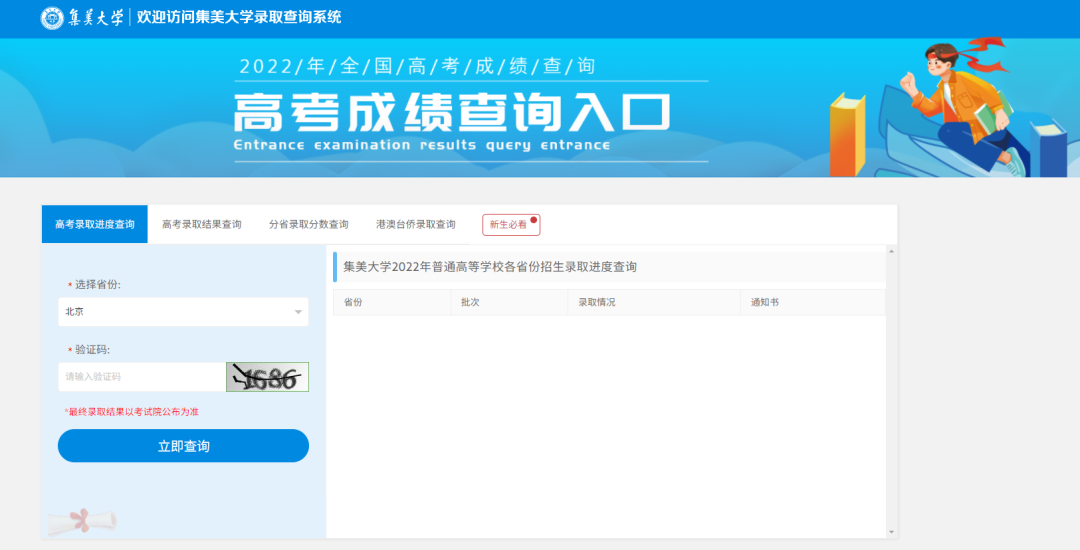Open the 分省录取分数查询 tab
Viewport: 1080px width, 550px height.
309,224
